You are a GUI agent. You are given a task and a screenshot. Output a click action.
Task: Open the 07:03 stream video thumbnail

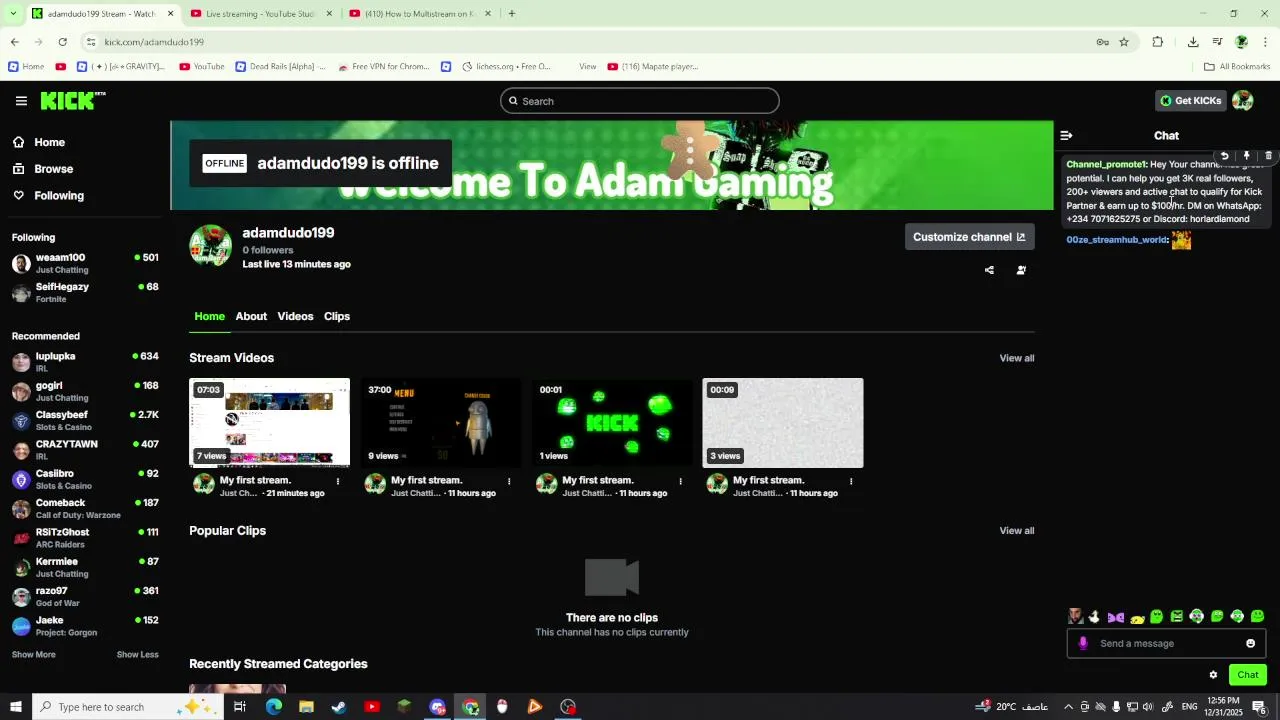click(270, 422)
